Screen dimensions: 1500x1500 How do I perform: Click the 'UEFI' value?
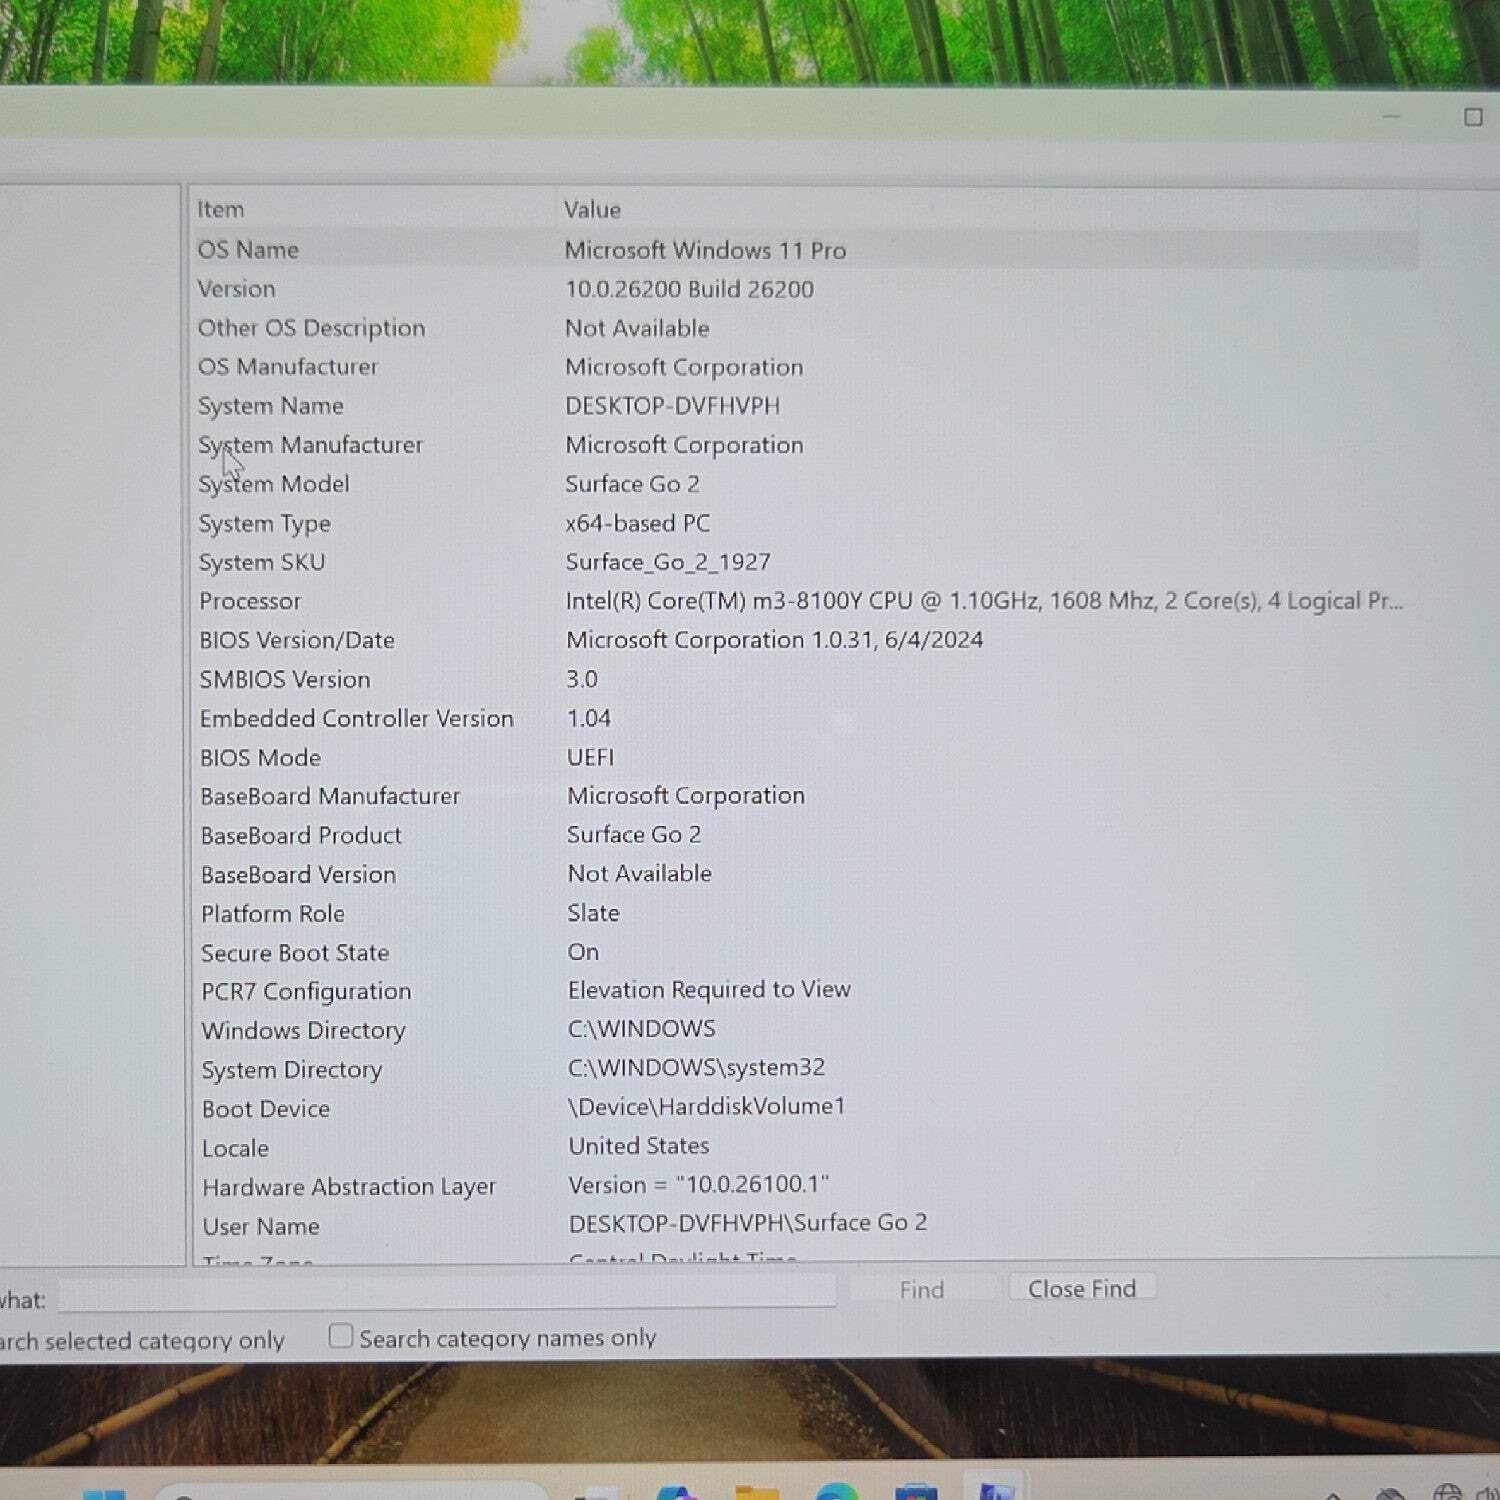(x=590, y=757)
